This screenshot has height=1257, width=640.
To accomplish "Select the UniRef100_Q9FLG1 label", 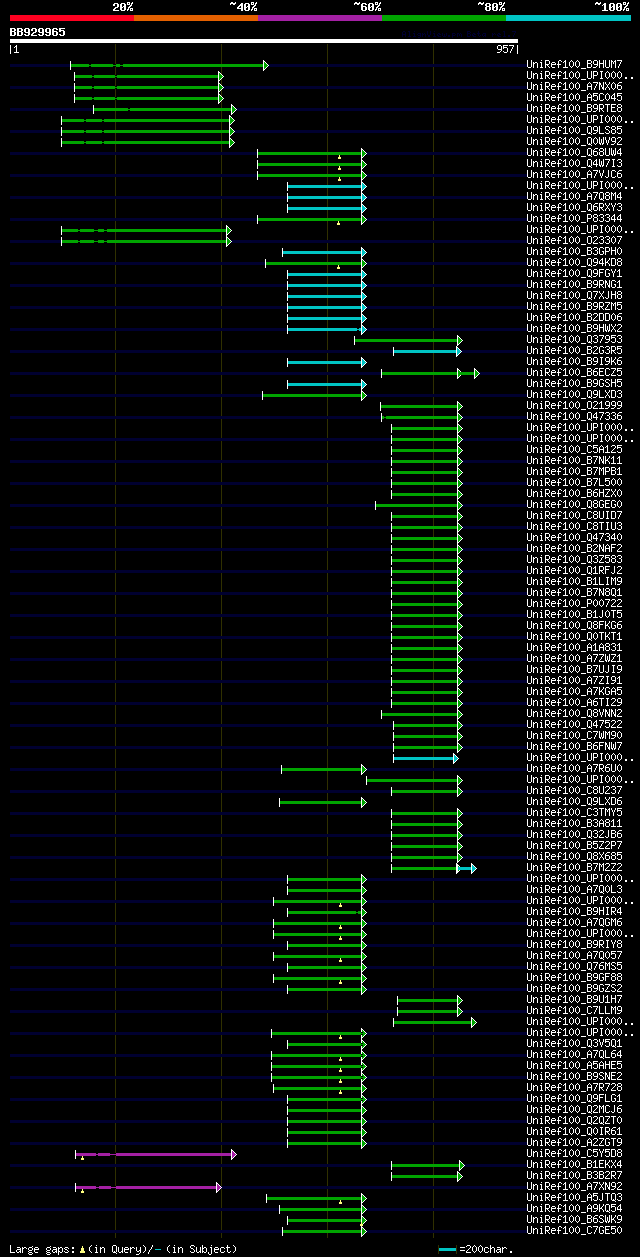I will [574, 1099].
